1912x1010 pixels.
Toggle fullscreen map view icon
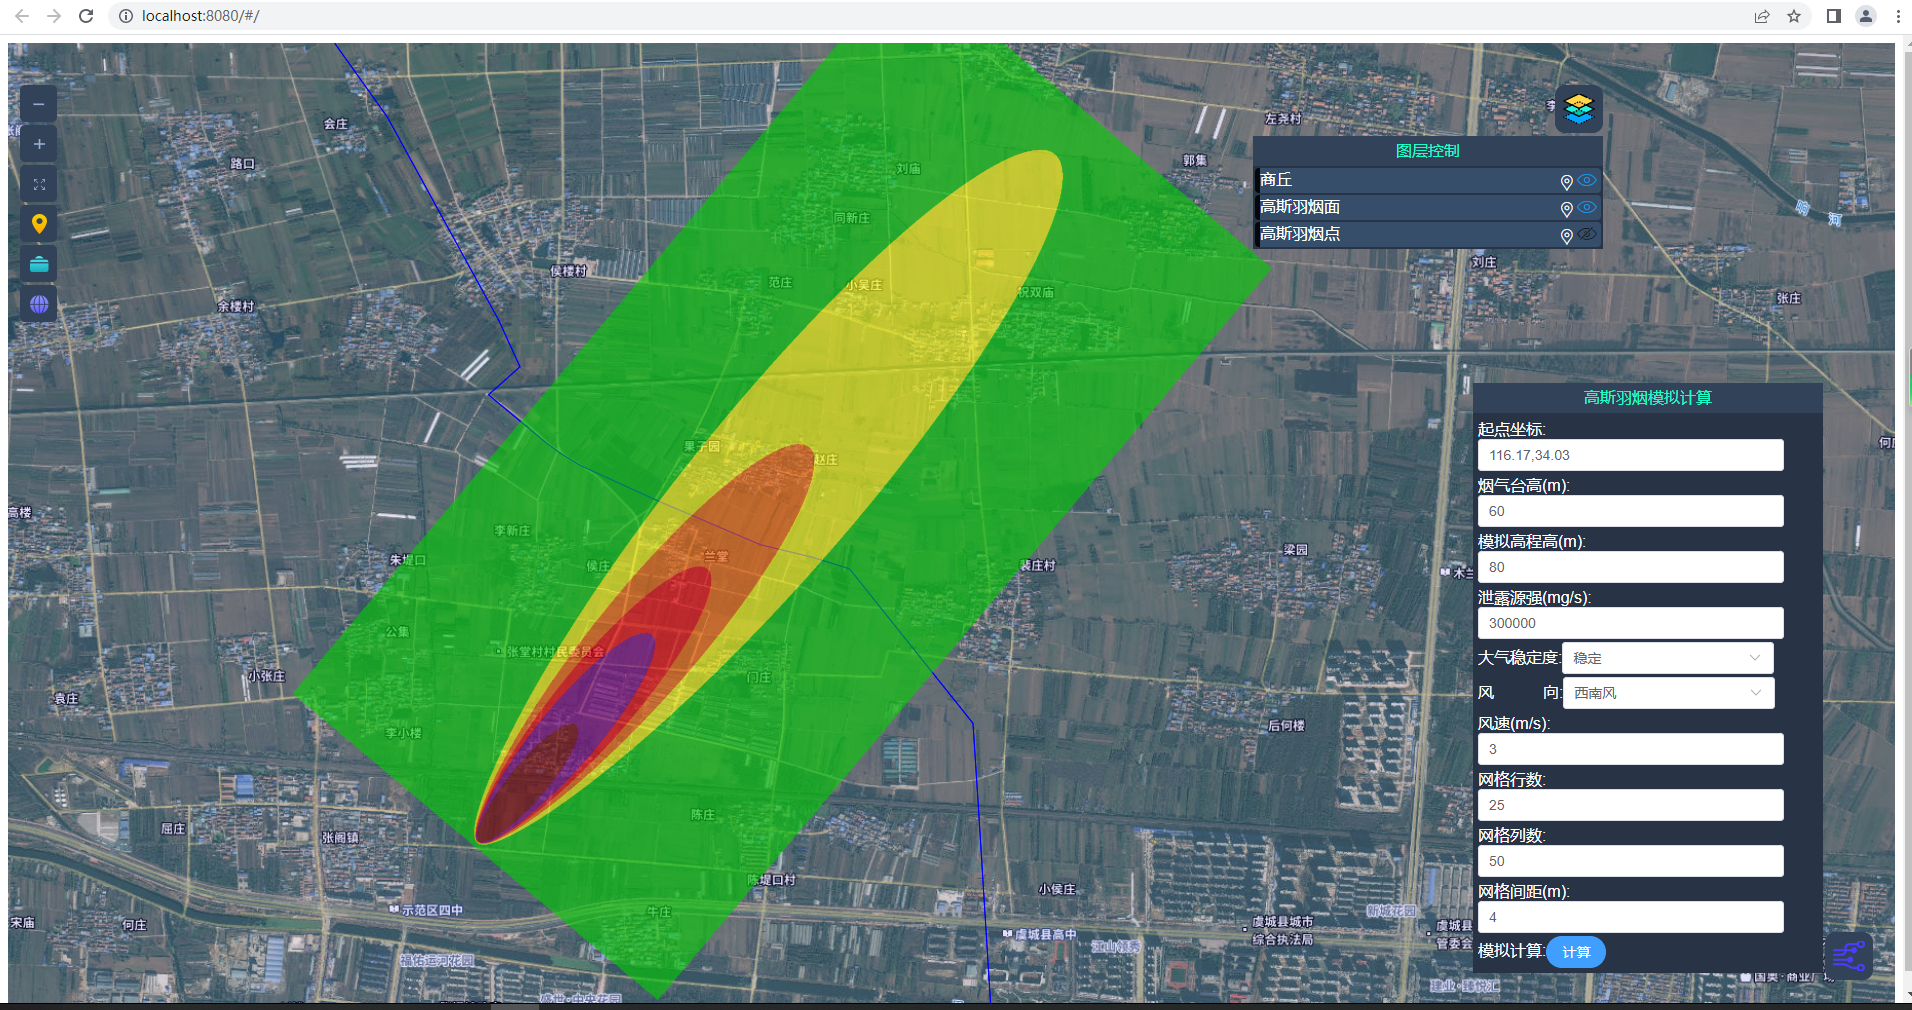pyautogui.click(x=39, y=184)
